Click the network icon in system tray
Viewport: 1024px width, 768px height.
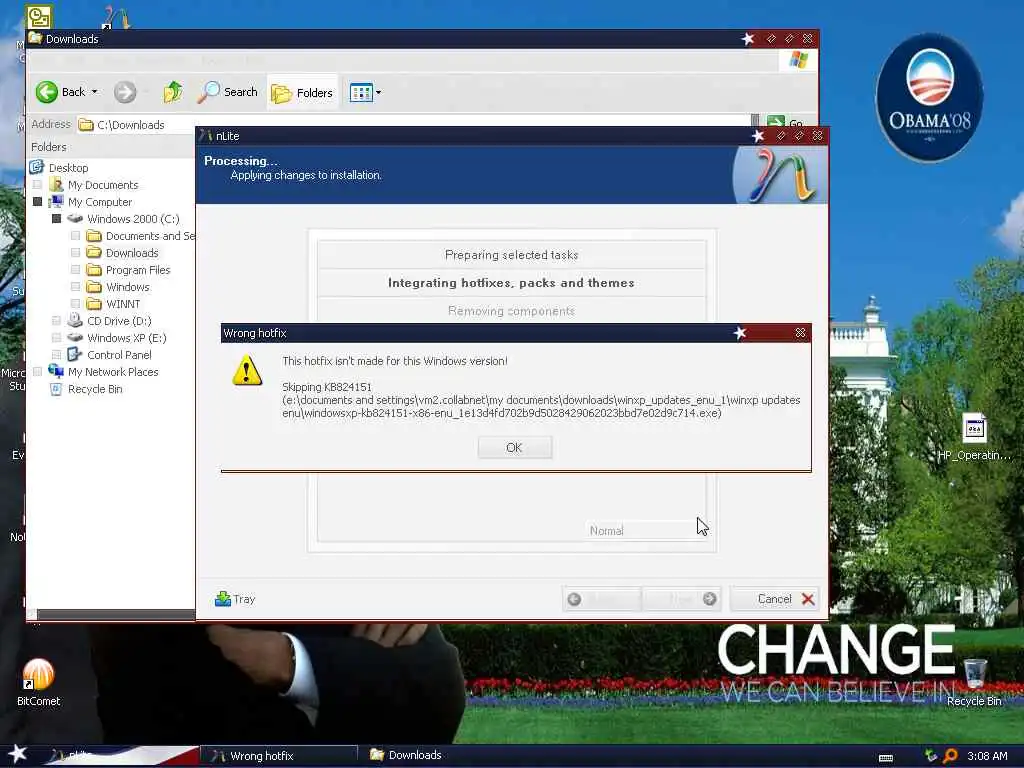[931, 756]
